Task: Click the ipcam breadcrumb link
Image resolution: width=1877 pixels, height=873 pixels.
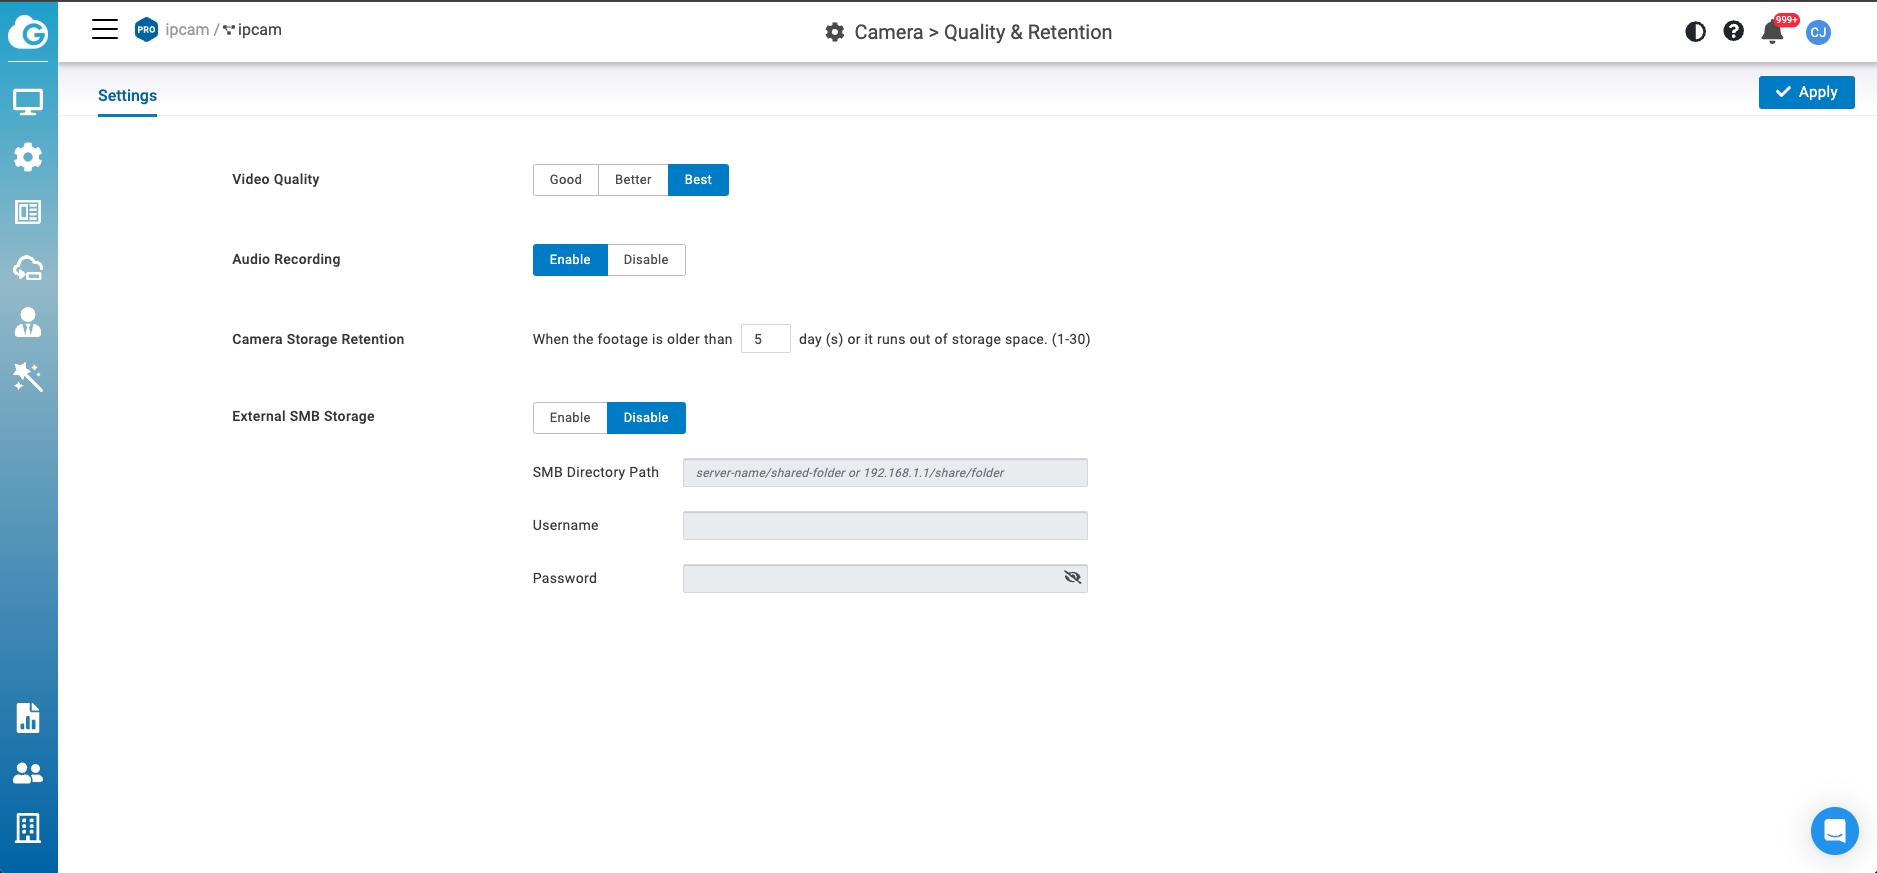Action: coord(187,30)
